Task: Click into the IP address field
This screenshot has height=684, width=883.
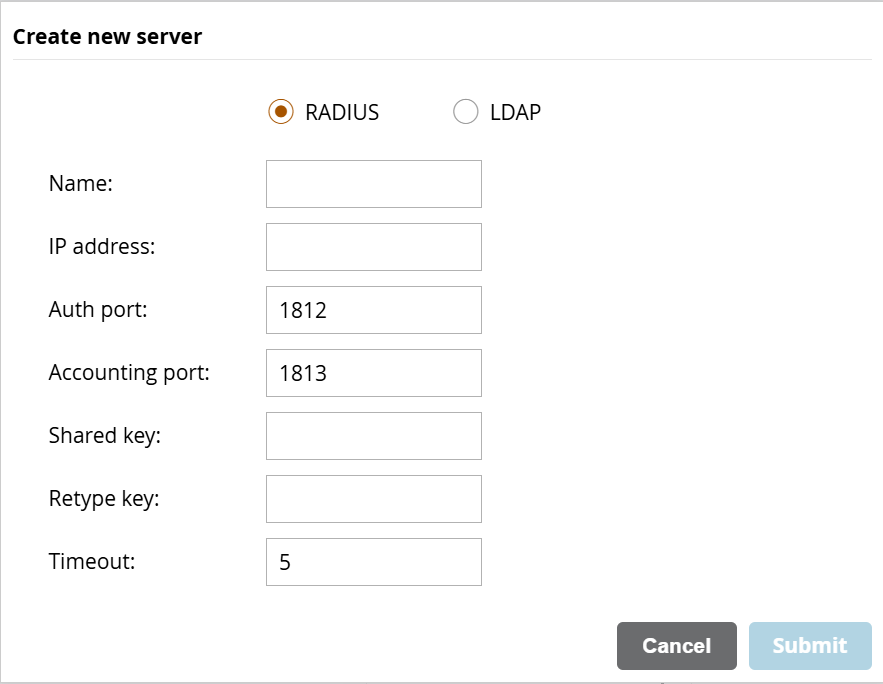Action: click(x=374, y=247)
